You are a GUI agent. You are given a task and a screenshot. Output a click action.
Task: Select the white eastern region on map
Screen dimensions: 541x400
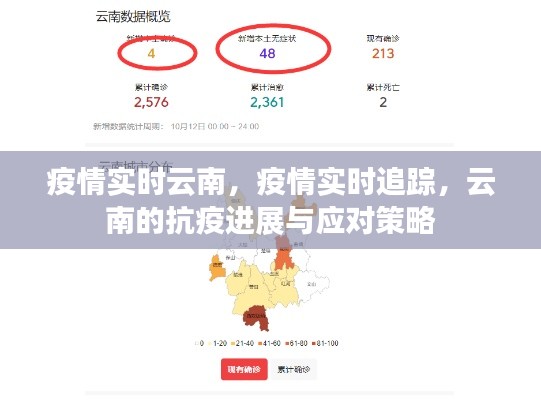(x=312, y=285)
